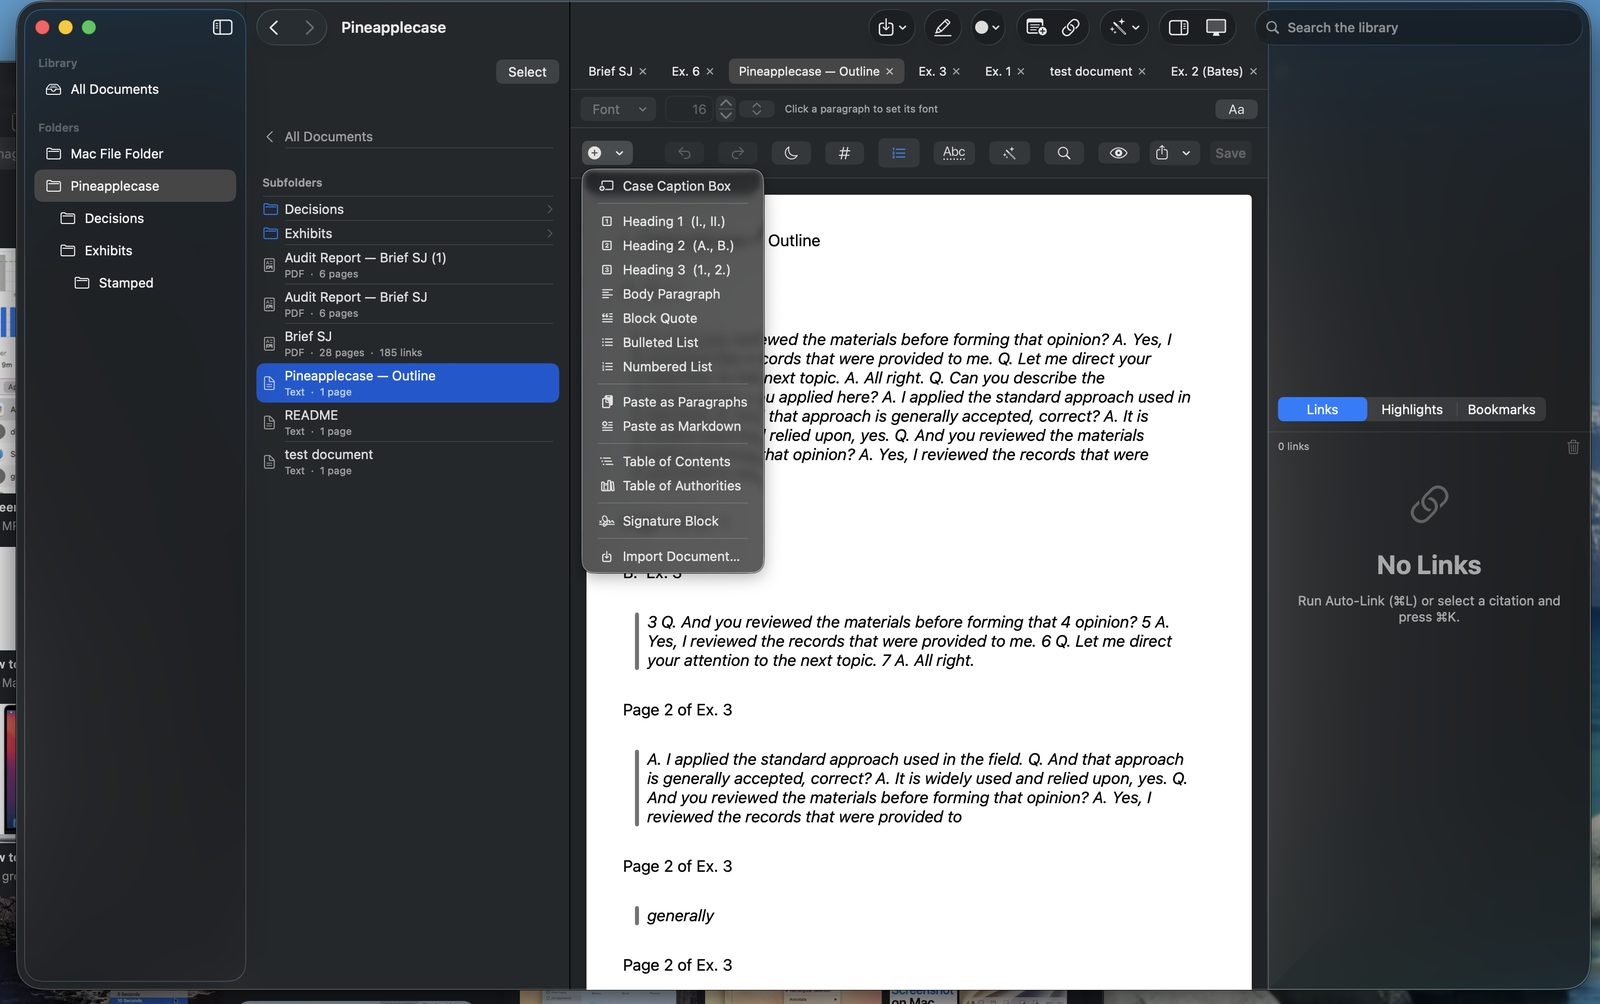The image size is (1600, 1004).
Task: Choose Paste as Markdown
Action: [x=673, y=426]
